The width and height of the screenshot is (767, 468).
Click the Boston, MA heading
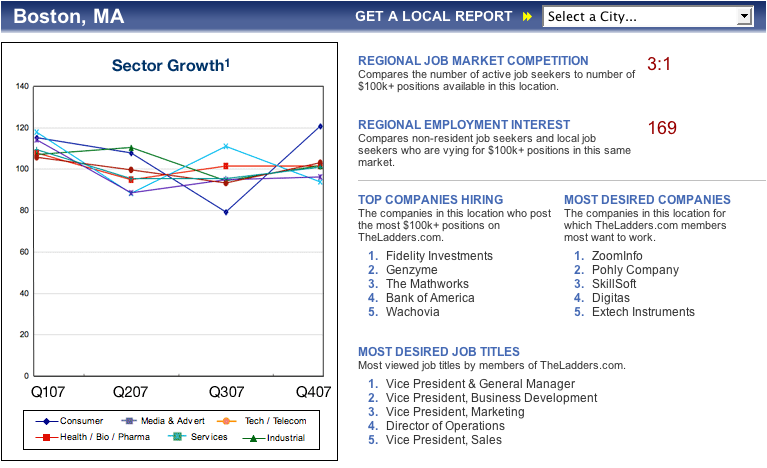coord(68,16)
